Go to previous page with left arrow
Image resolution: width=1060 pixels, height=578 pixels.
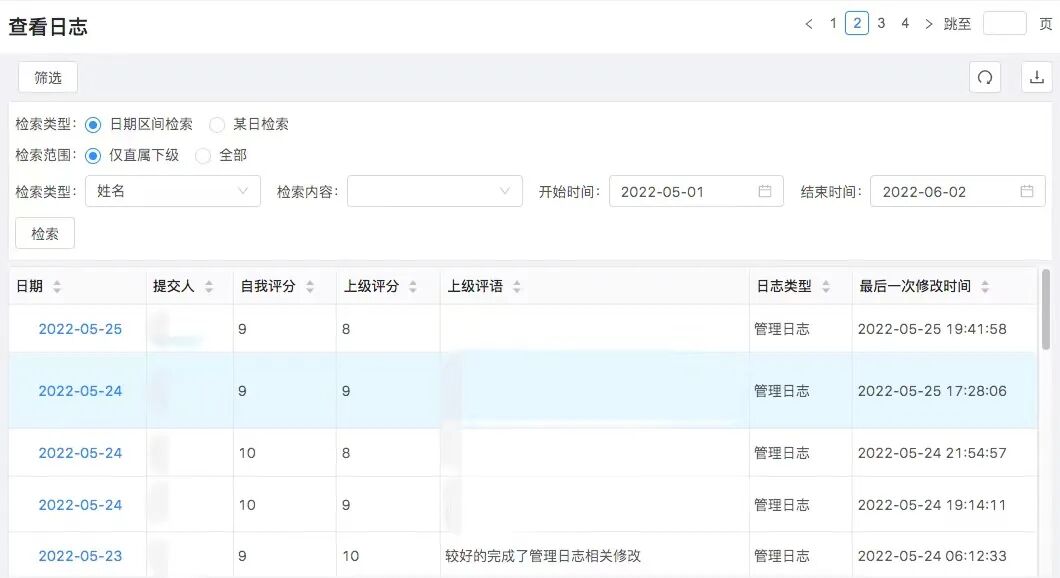pyautogui.click(x=809, y=22)
